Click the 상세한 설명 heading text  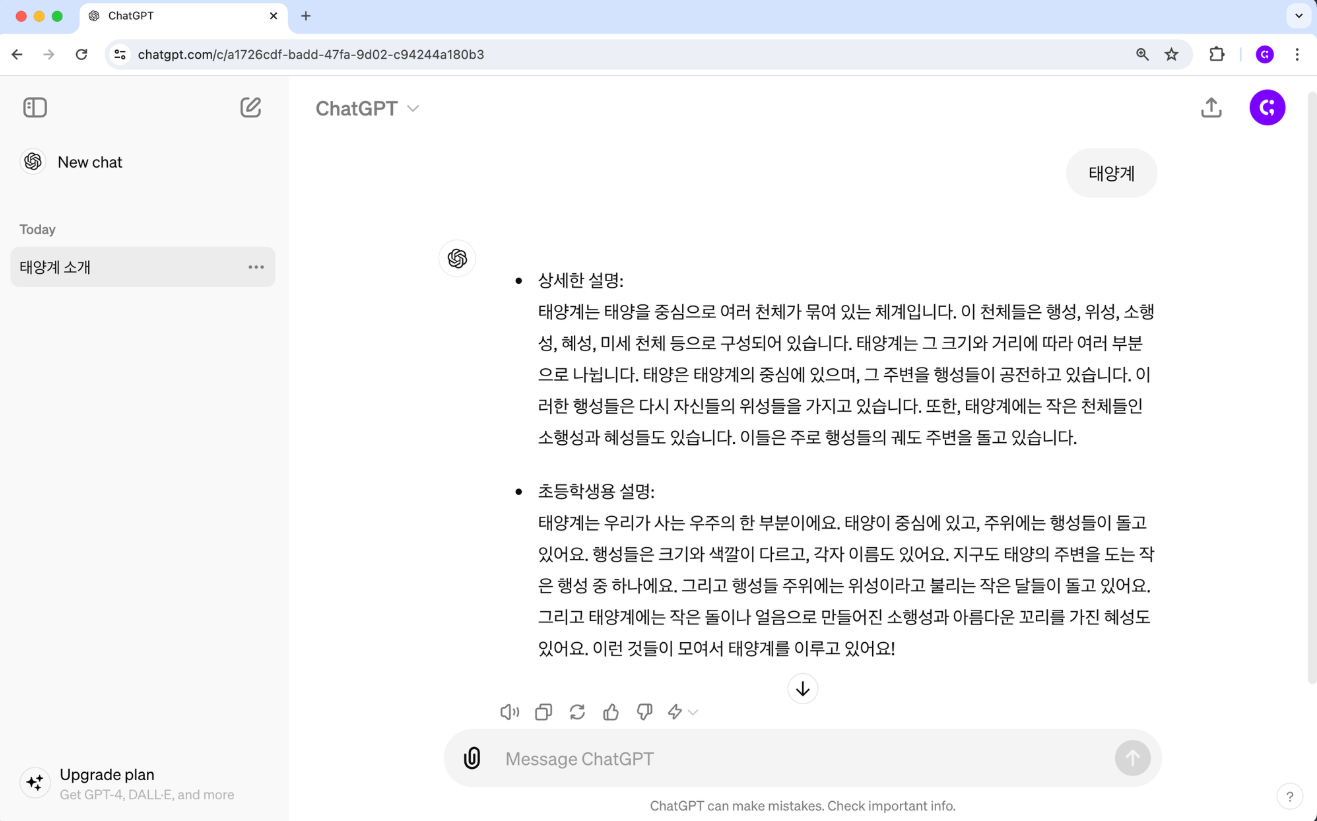581,280
